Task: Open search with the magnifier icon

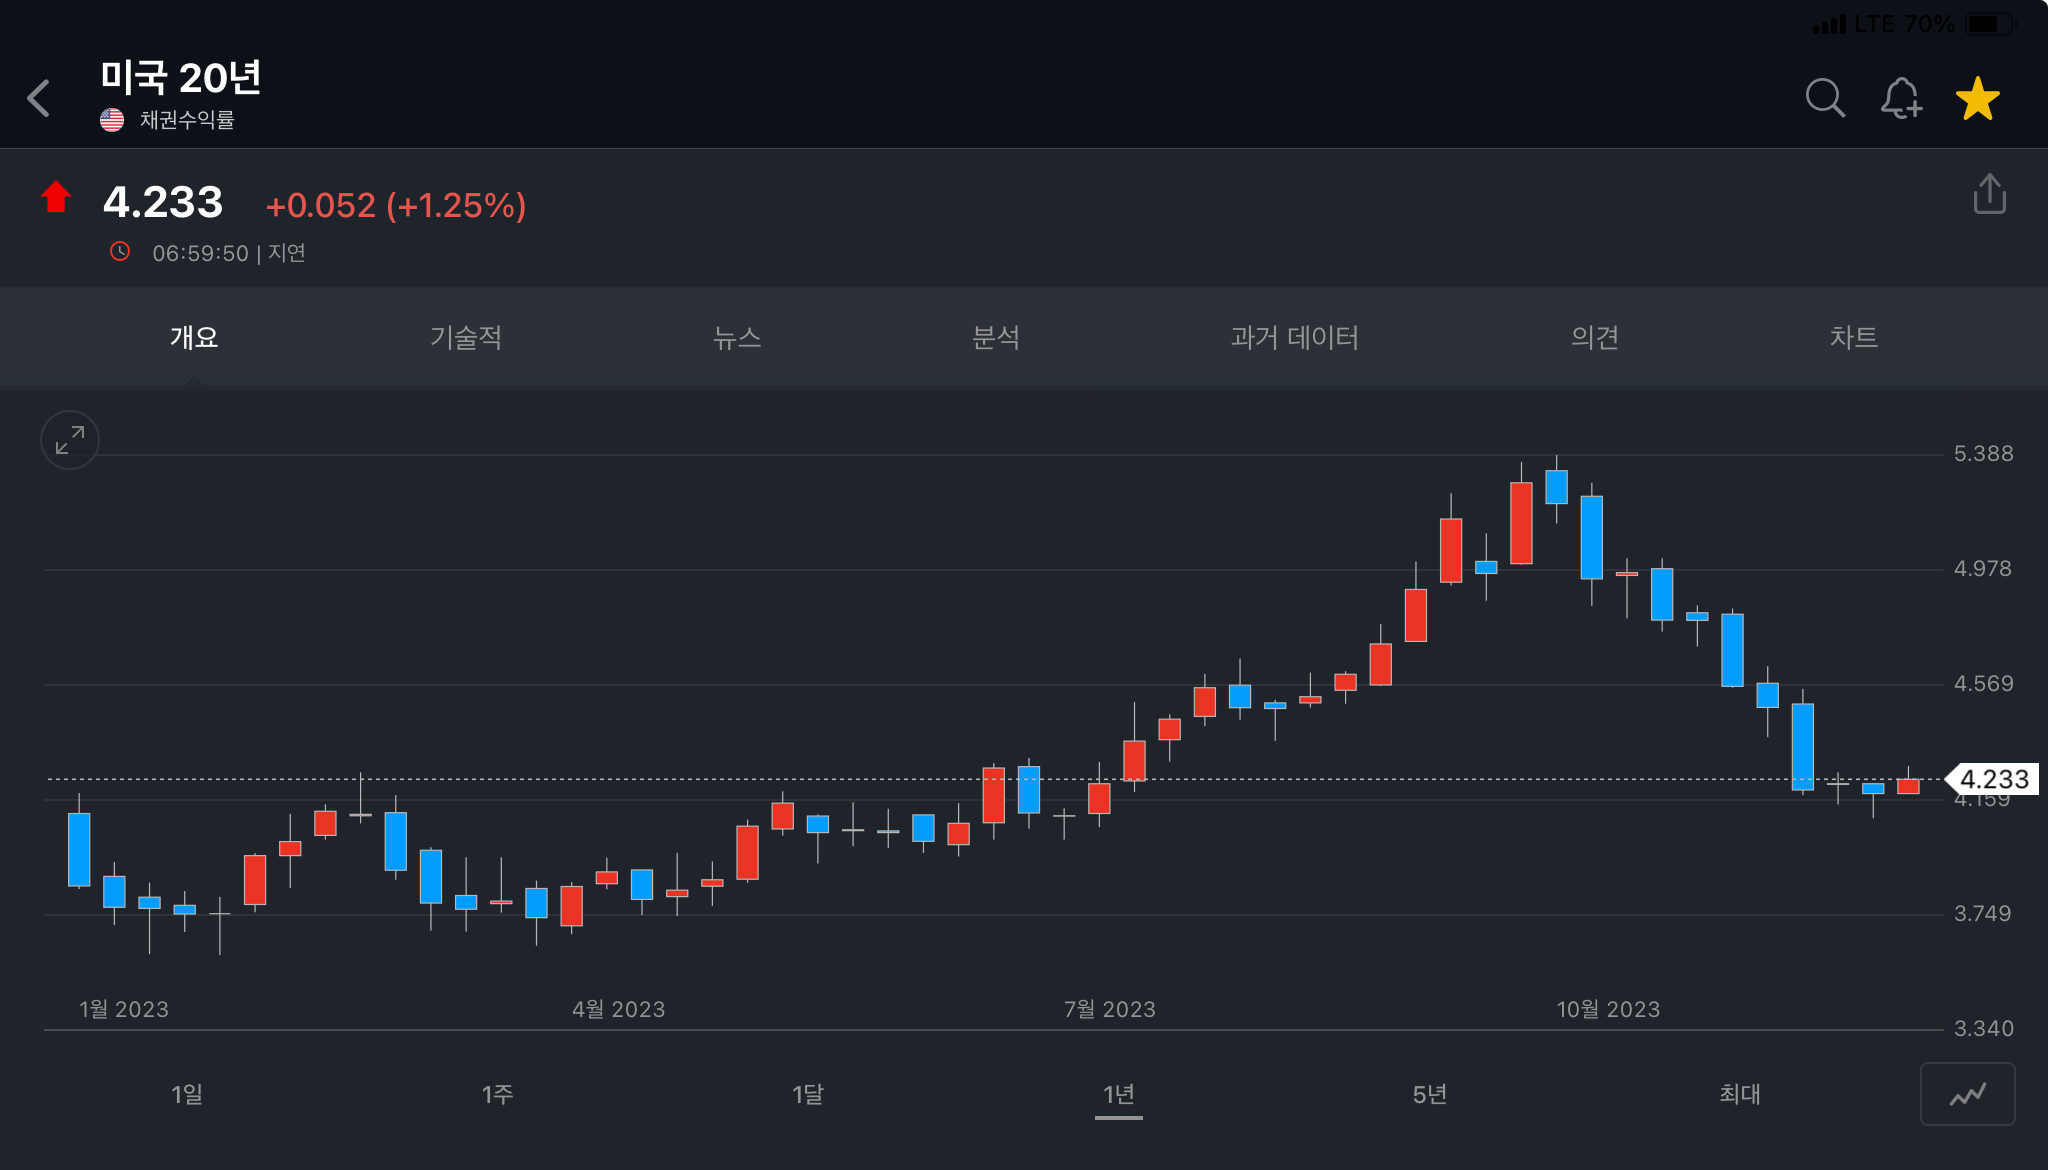Action: 1825,98
